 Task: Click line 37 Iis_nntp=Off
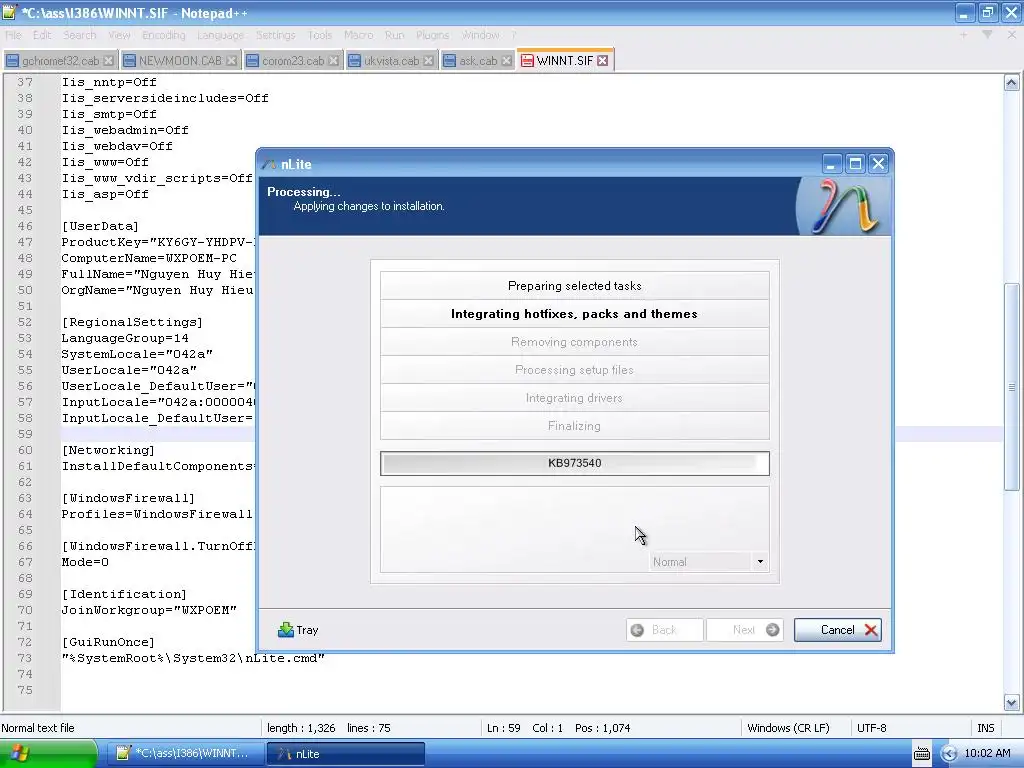tap(109, 82)
